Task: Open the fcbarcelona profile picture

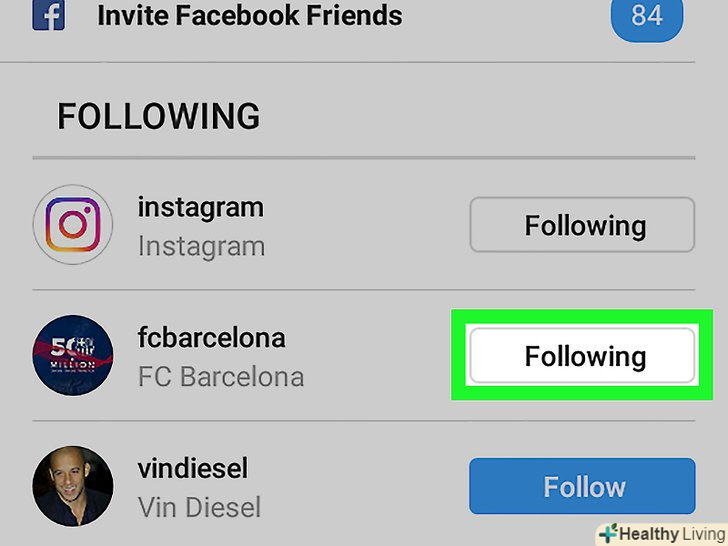Action: pyautogui.click(x=72, y=355)
